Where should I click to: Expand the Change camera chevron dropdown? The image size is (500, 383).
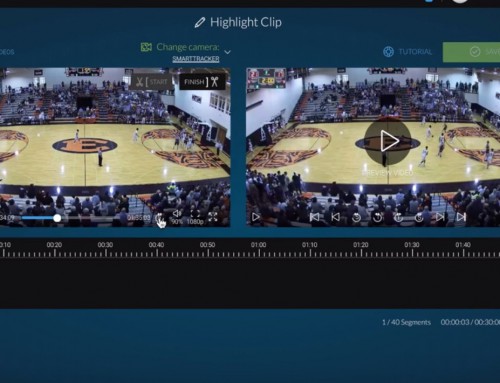click(227, 52)
